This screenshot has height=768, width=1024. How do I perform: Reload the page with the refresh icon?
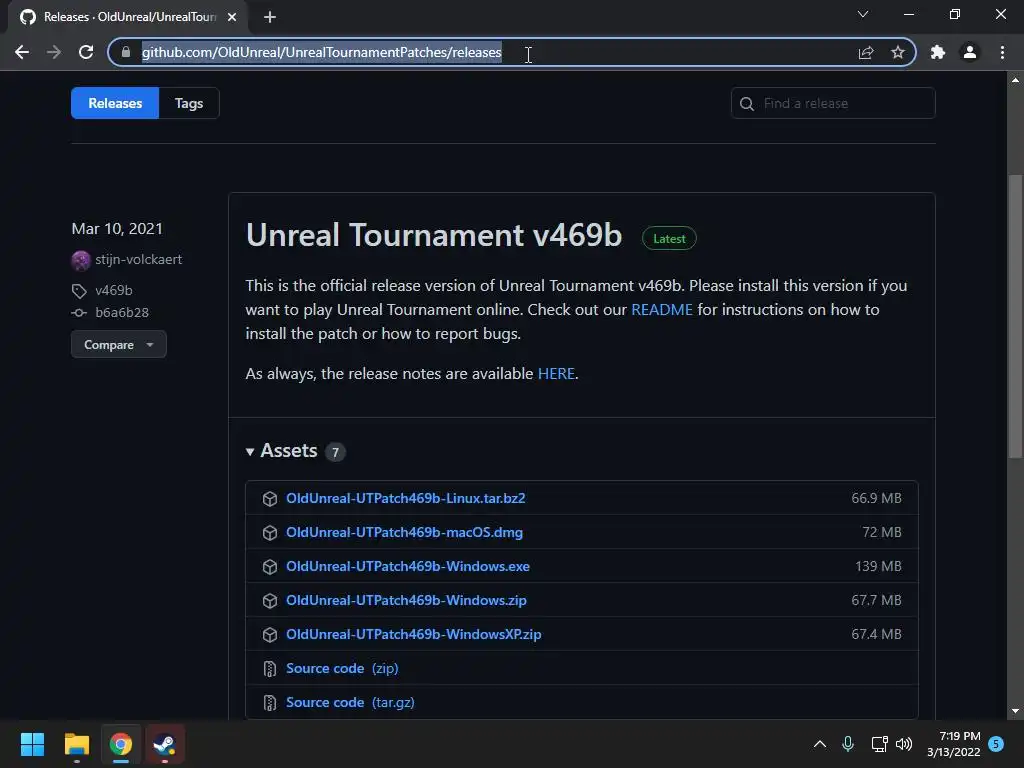86,52
